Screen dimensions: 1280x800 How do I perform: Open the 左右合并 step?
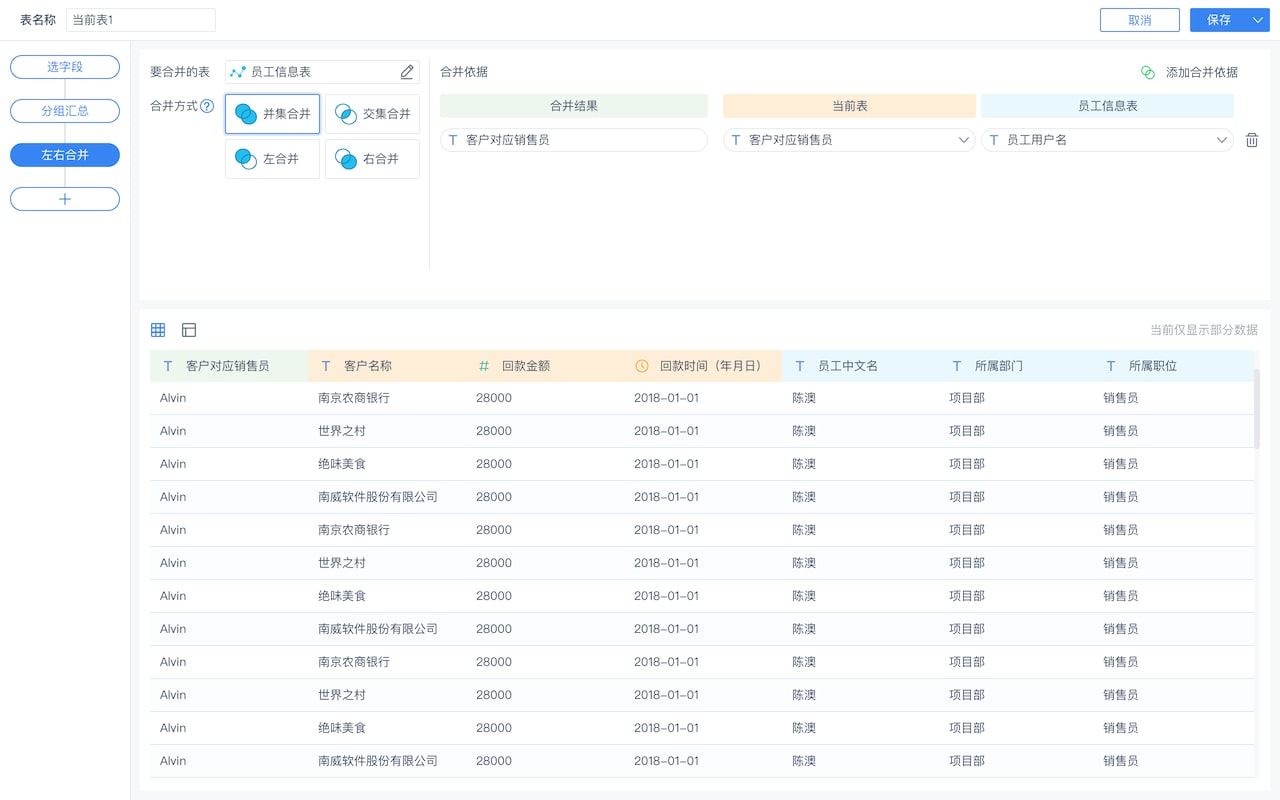[x=65, y=155]
